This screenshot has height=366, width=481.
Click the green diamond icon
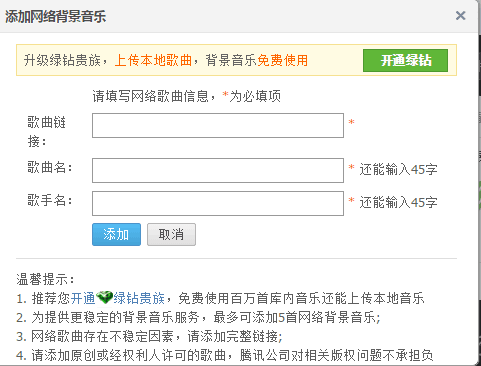(x=104, y=298)
